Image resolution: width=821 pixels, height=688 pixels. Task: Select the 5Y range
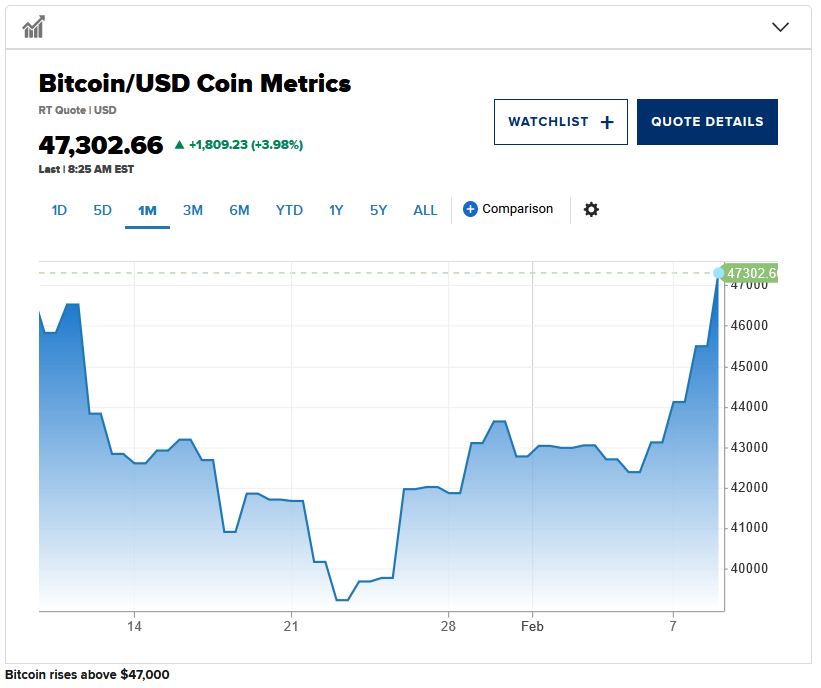[x=377, y=210]
